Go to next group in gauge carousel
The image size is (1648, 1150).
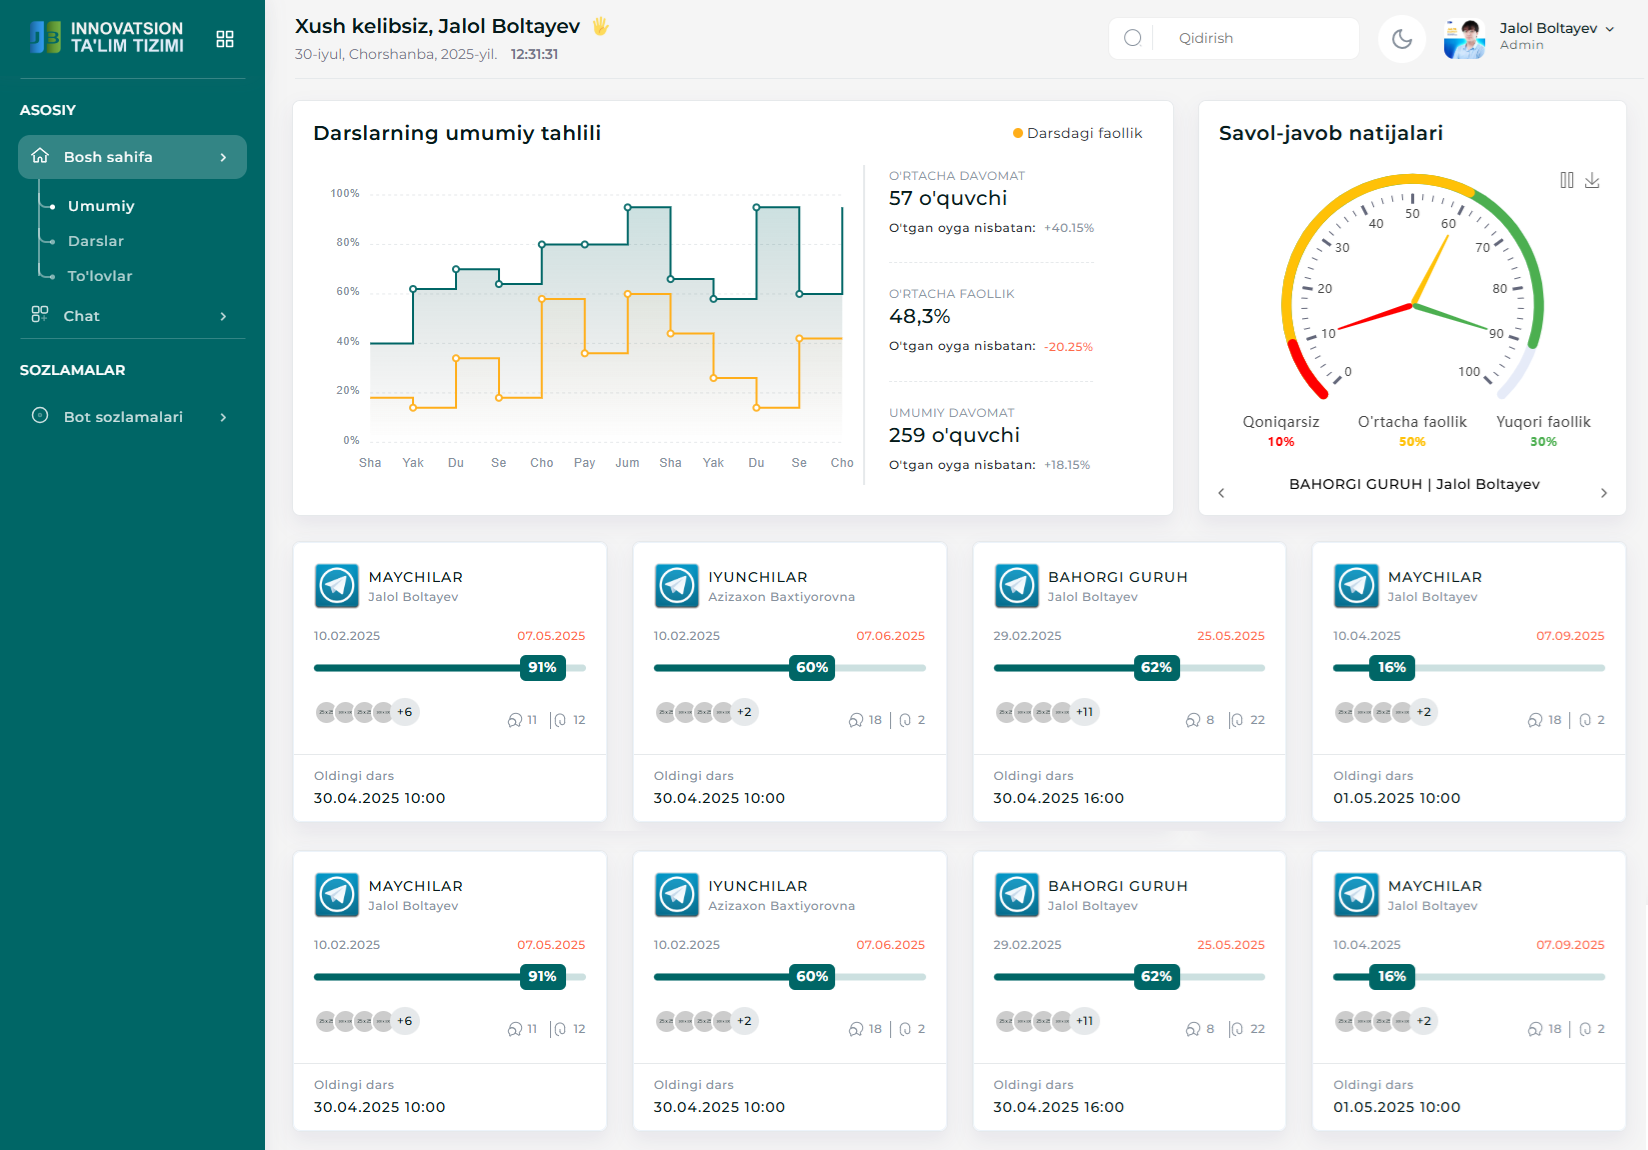1603,493
